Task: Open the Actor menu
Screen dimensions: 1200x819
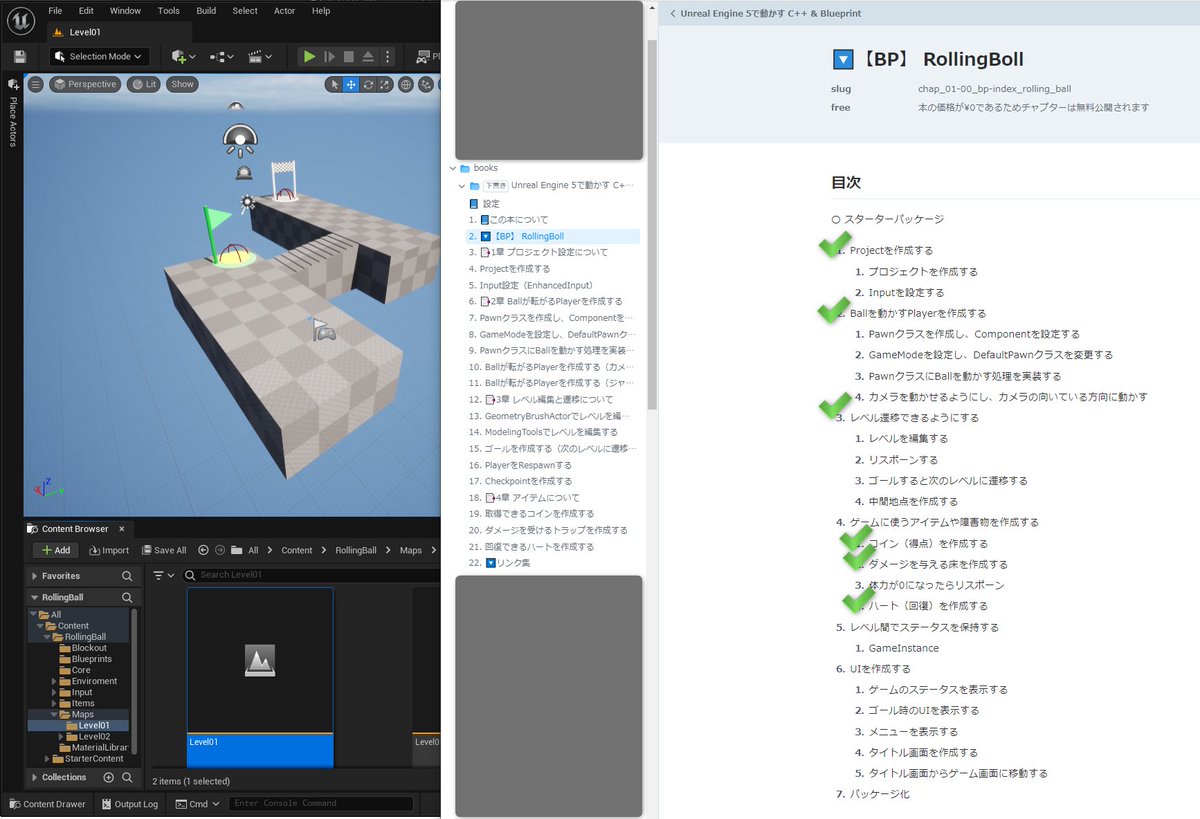Action: pyautogui.click(x=284, y=11)
